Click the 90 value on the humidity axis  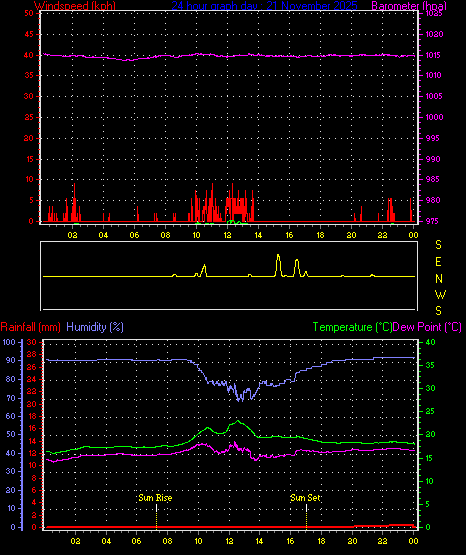[11, 360]
